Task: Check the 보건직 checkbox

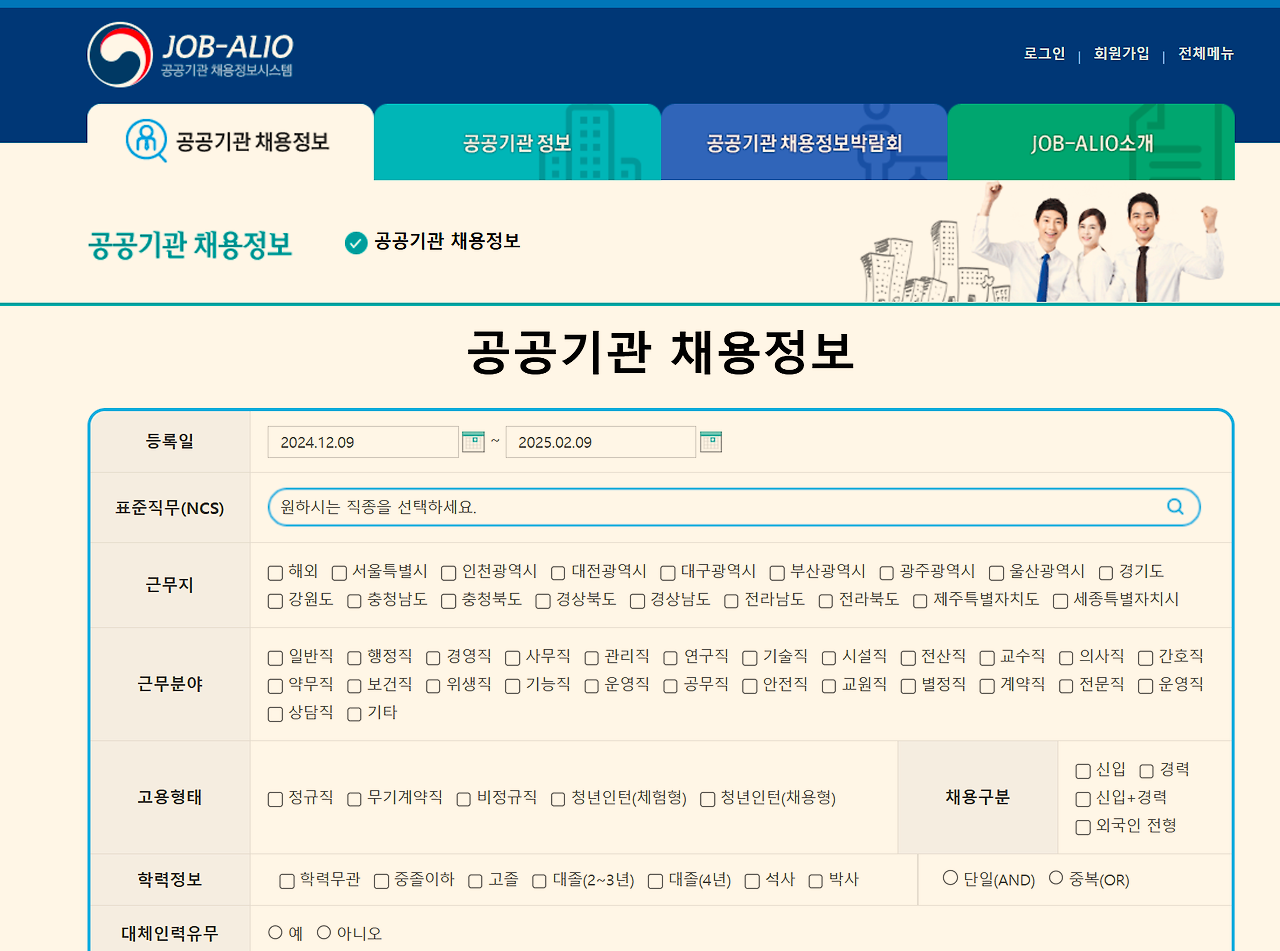Action: click(x=354, y=686)
